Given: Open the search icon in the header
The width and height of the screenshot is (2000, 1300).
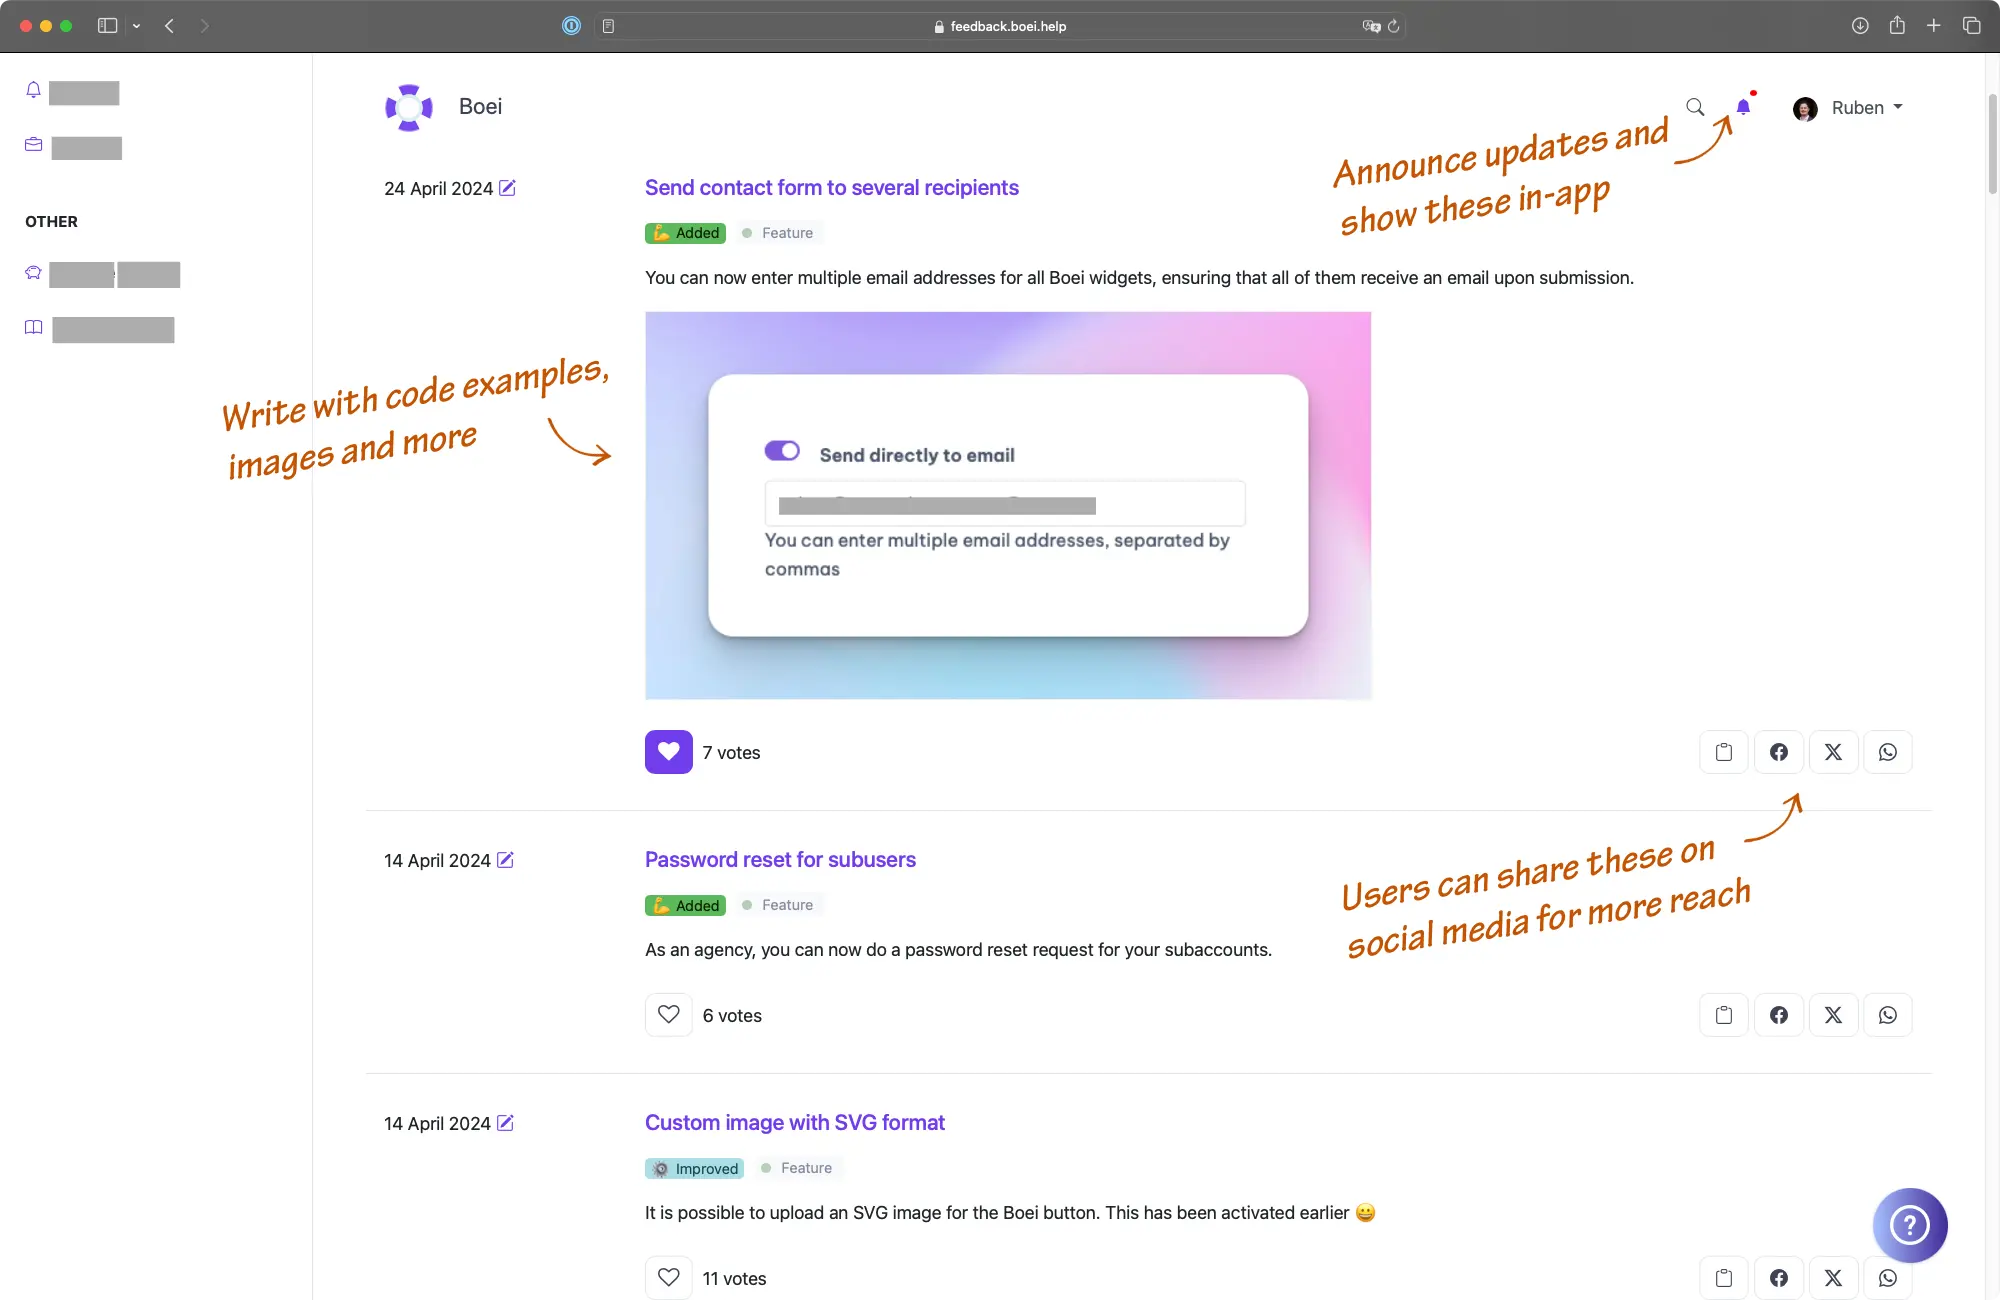Looking at the screenshot, I should click(1696, 106).
